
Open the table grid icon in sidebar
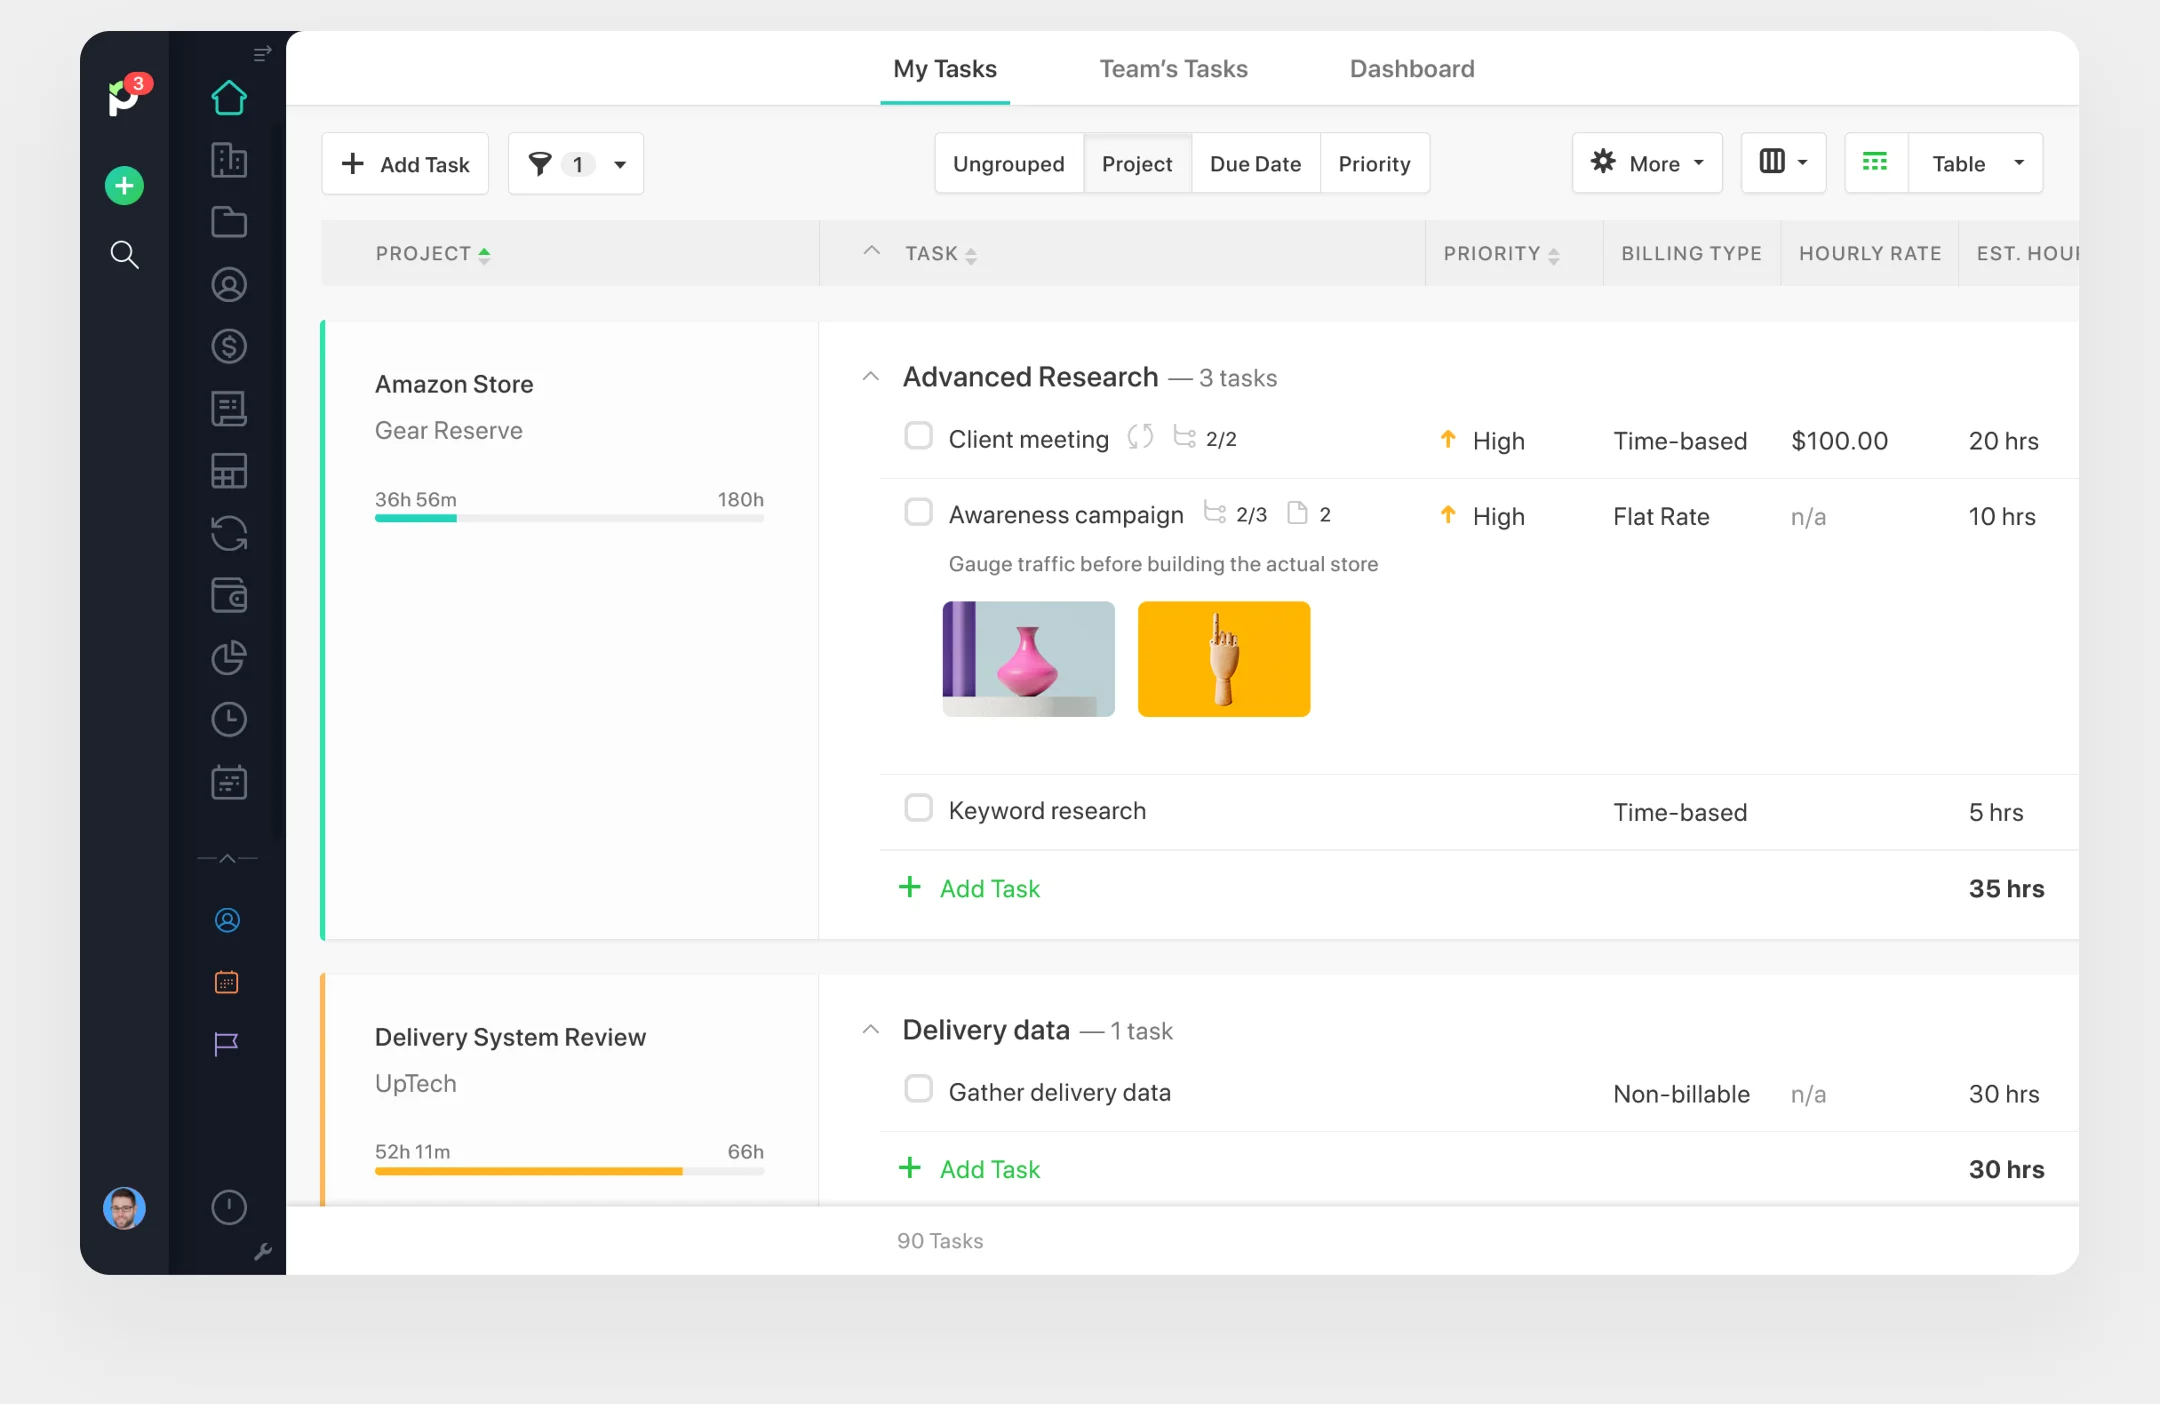click(x=229, y=471)
